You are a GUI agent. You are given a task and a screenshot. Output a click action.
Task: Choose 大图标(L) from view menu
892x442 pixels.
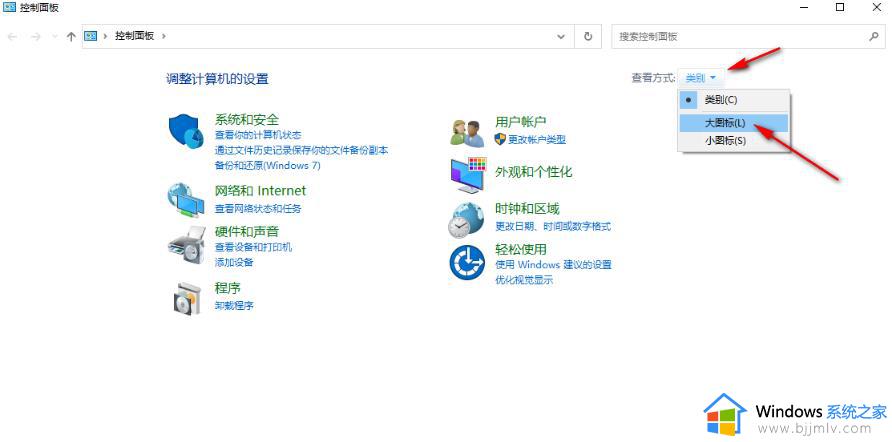(x=734, y=123)
